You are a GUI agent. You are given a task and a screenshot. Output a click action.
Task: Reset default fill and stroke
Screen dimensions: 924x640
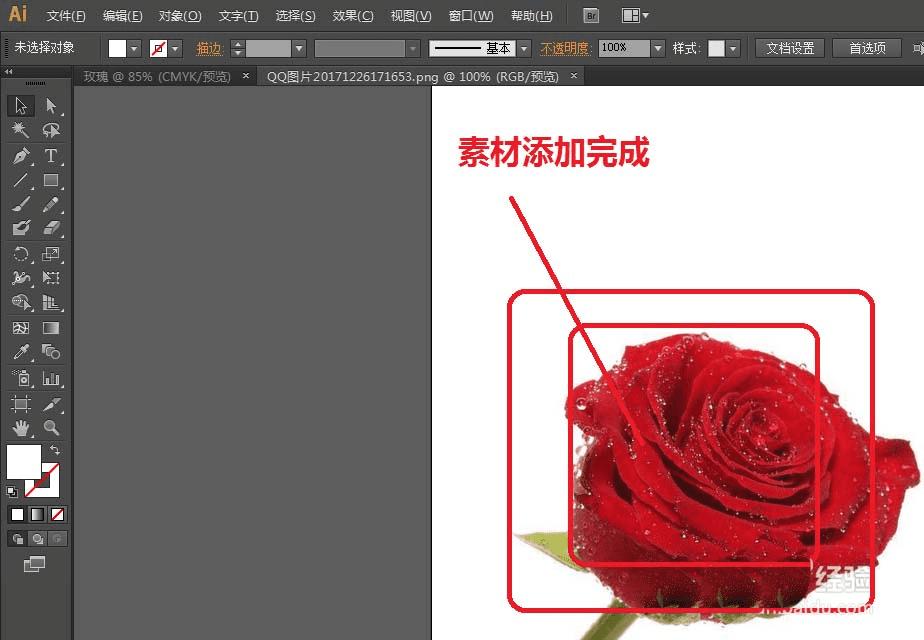point(12,491)
